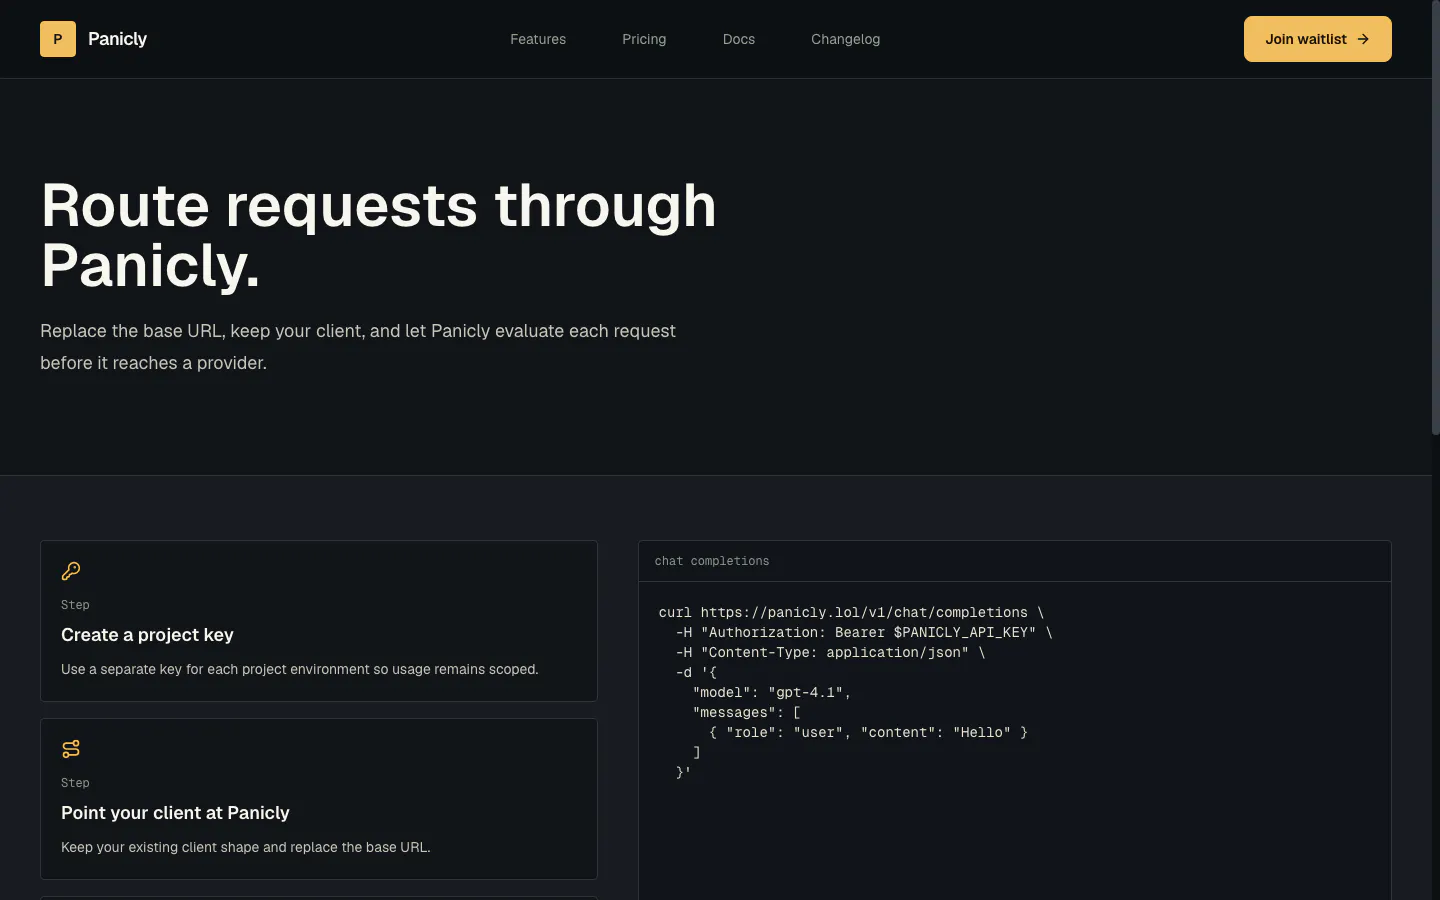Open the Features nav link
The image size is (1440, 900).
pyautogui.click(x=538, y=39)
